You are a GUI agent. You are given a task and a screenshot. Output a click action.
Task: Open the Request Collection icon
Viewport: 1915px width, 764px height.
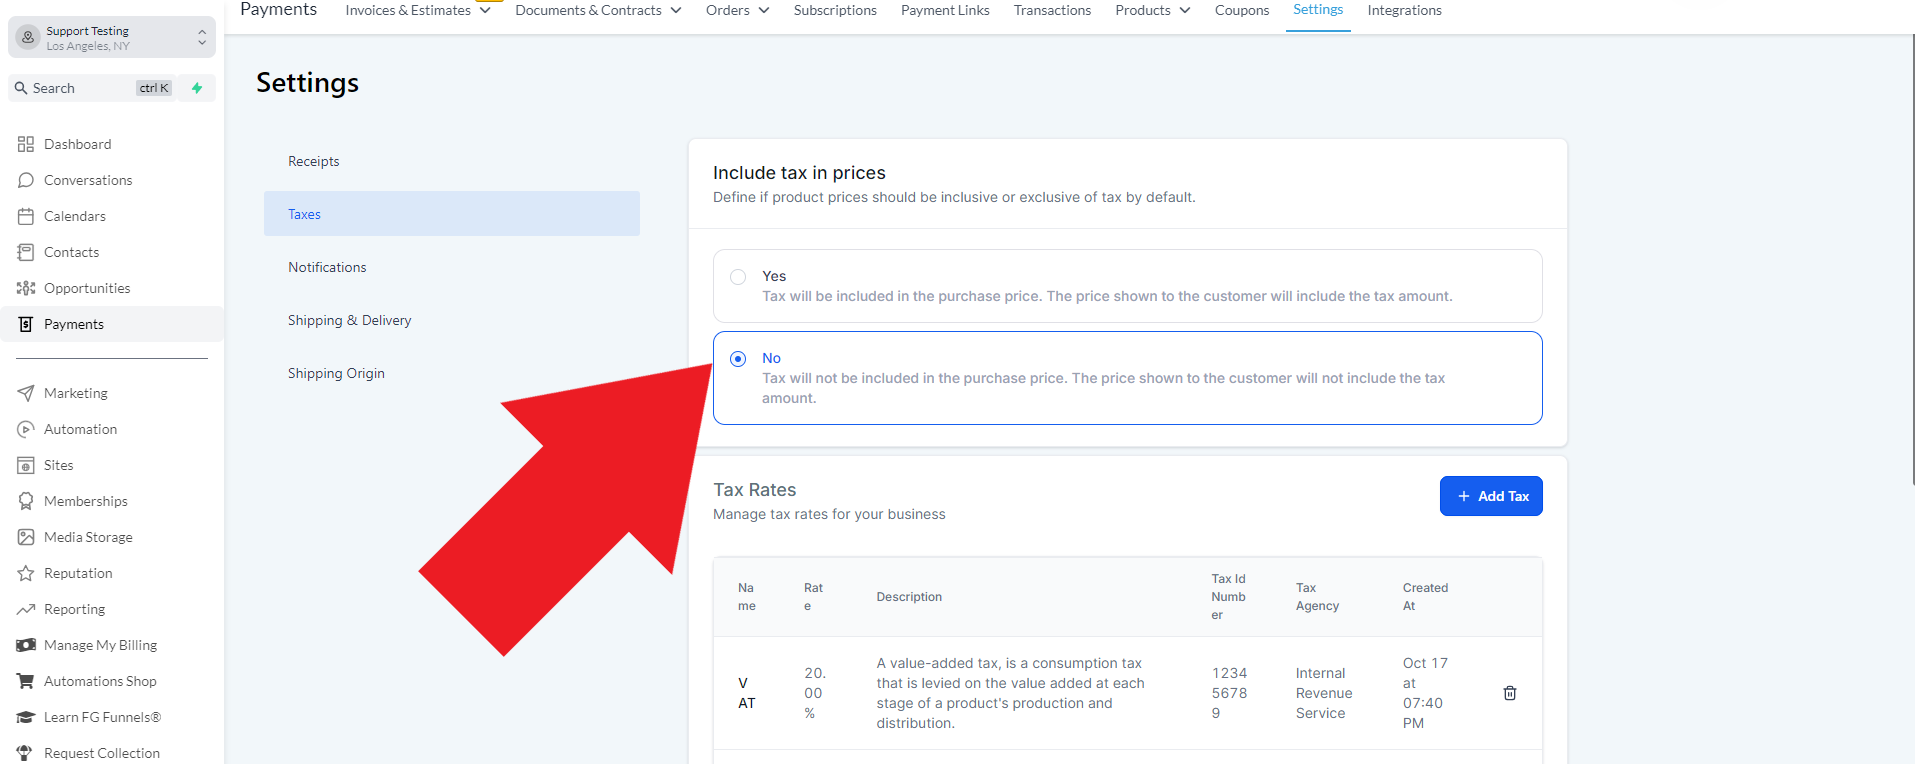[x=26, y=753]
